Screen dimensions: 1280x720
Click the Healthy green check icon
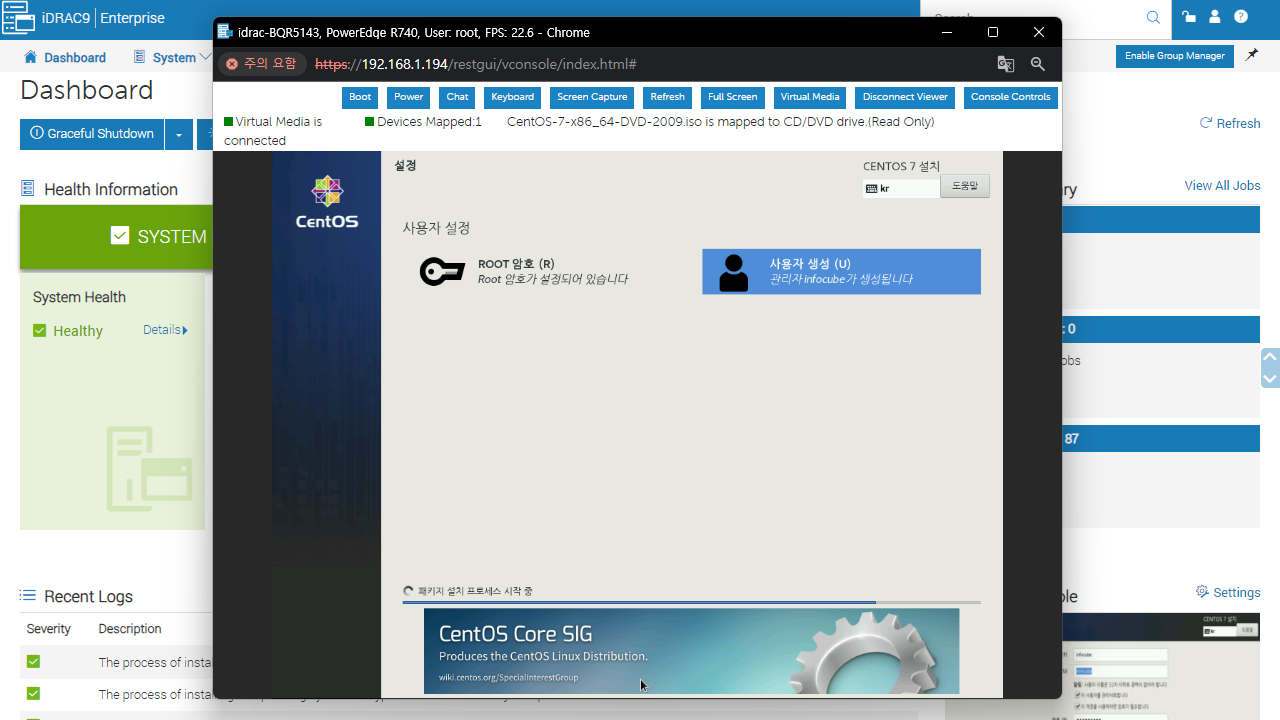pos(40,331)
